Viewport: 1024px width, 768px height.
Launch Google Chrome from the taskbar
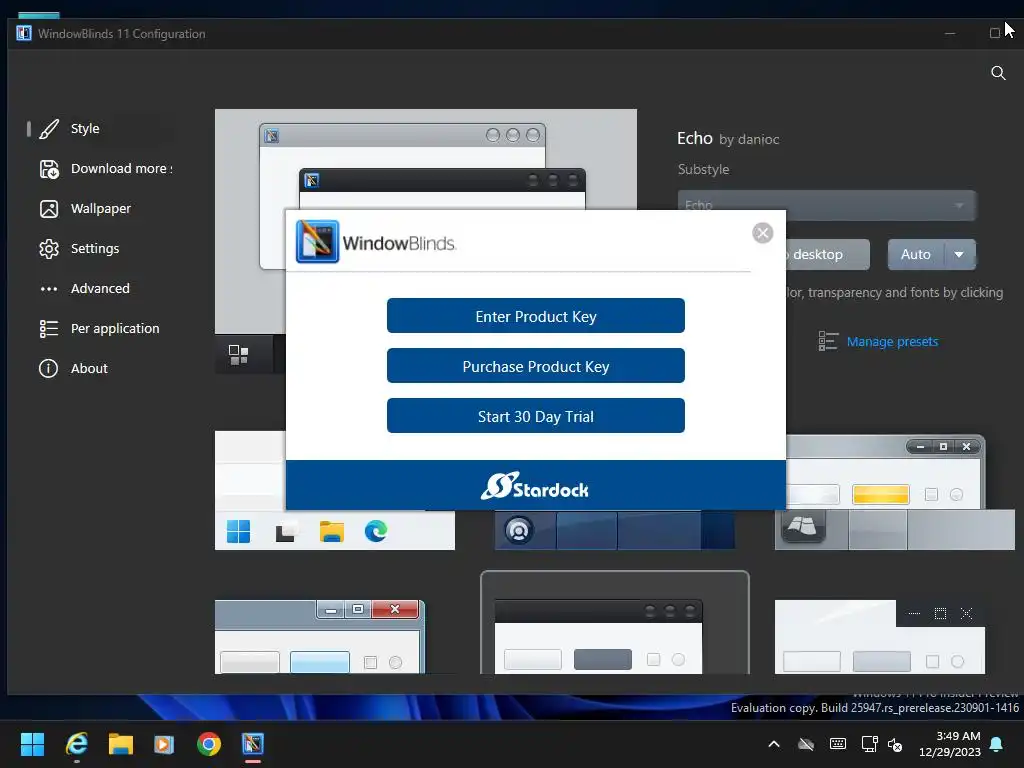pos(209,744)
